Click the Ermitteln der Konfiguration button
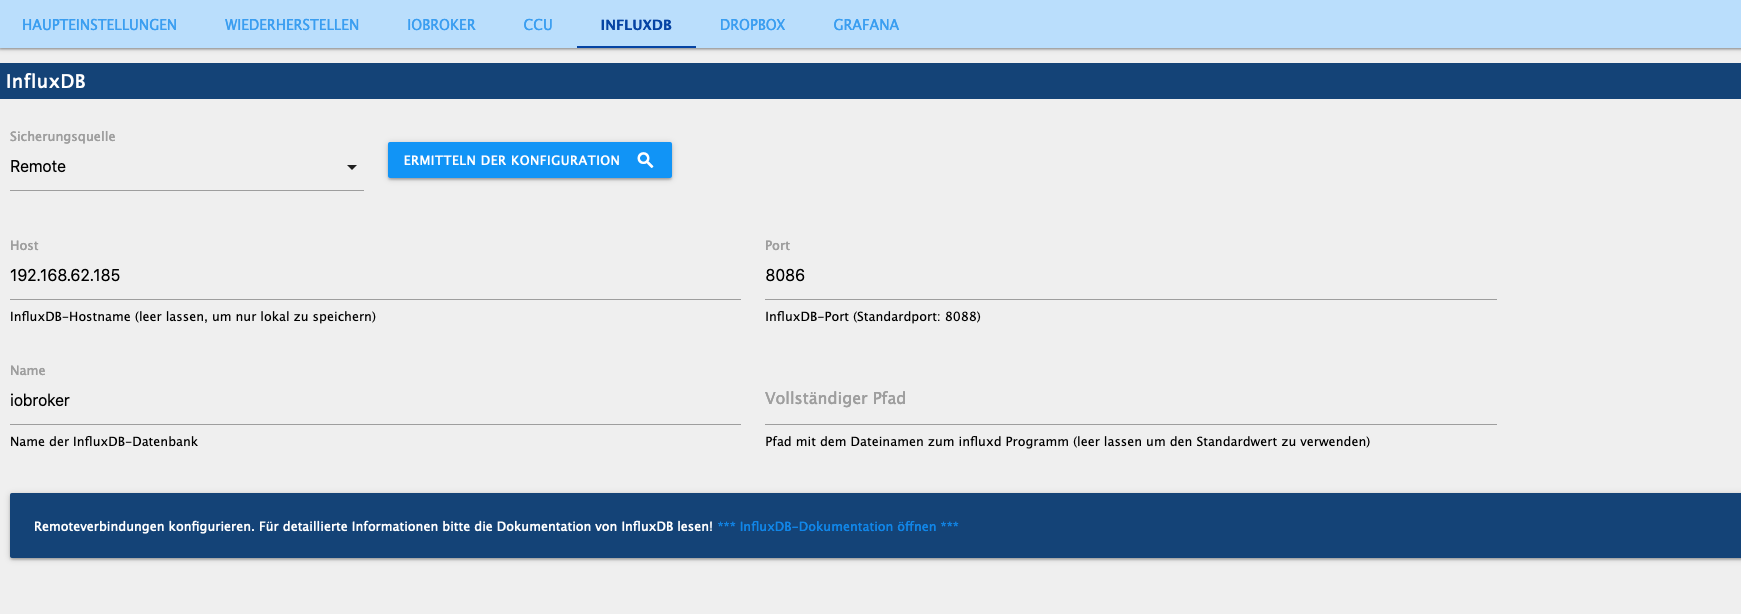Viewport: 1741px width, 614px height. point(529,160)
